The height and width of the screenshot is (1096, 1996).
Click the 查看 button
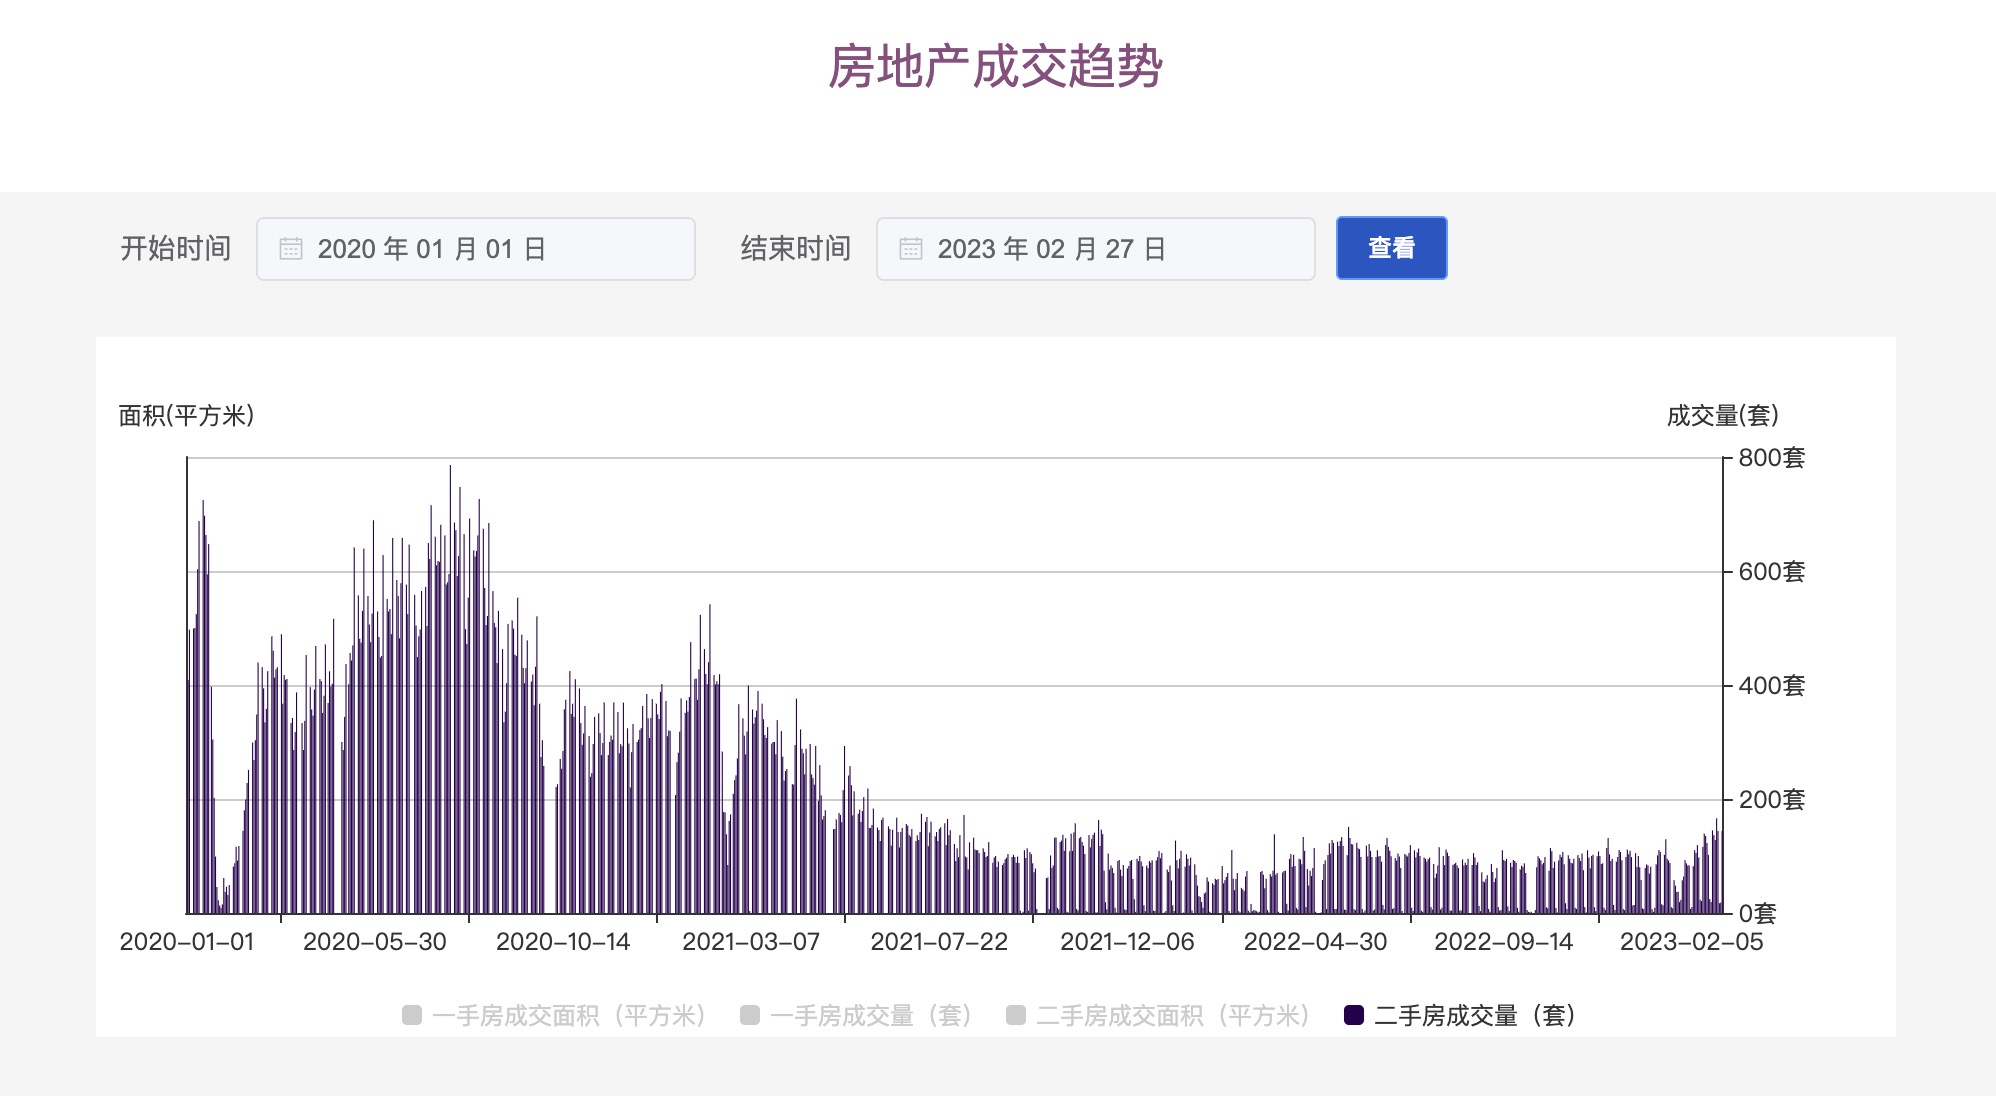(x=1391, y=248)
